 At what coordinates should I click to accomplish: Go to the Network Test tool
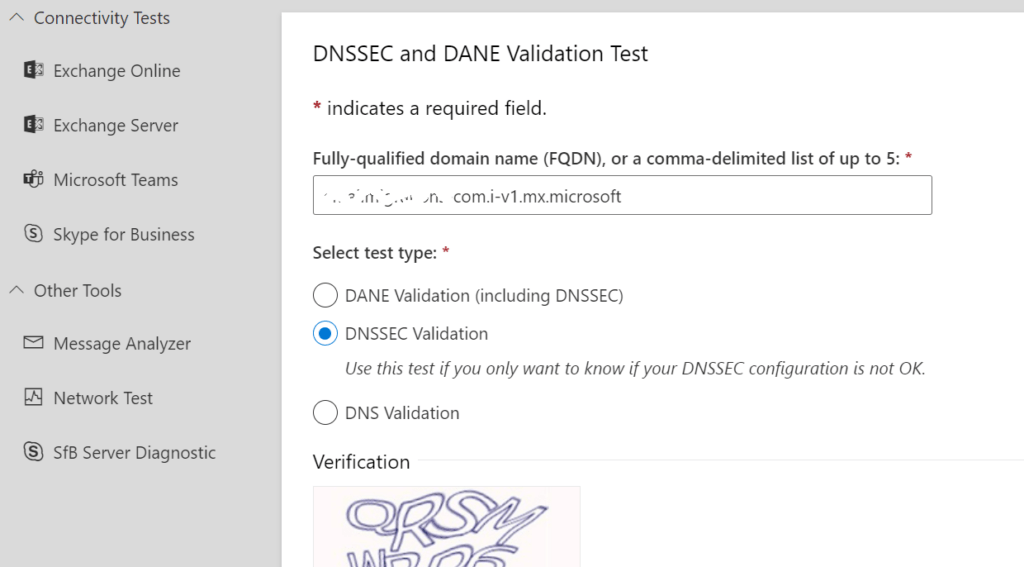click(103, 398)
